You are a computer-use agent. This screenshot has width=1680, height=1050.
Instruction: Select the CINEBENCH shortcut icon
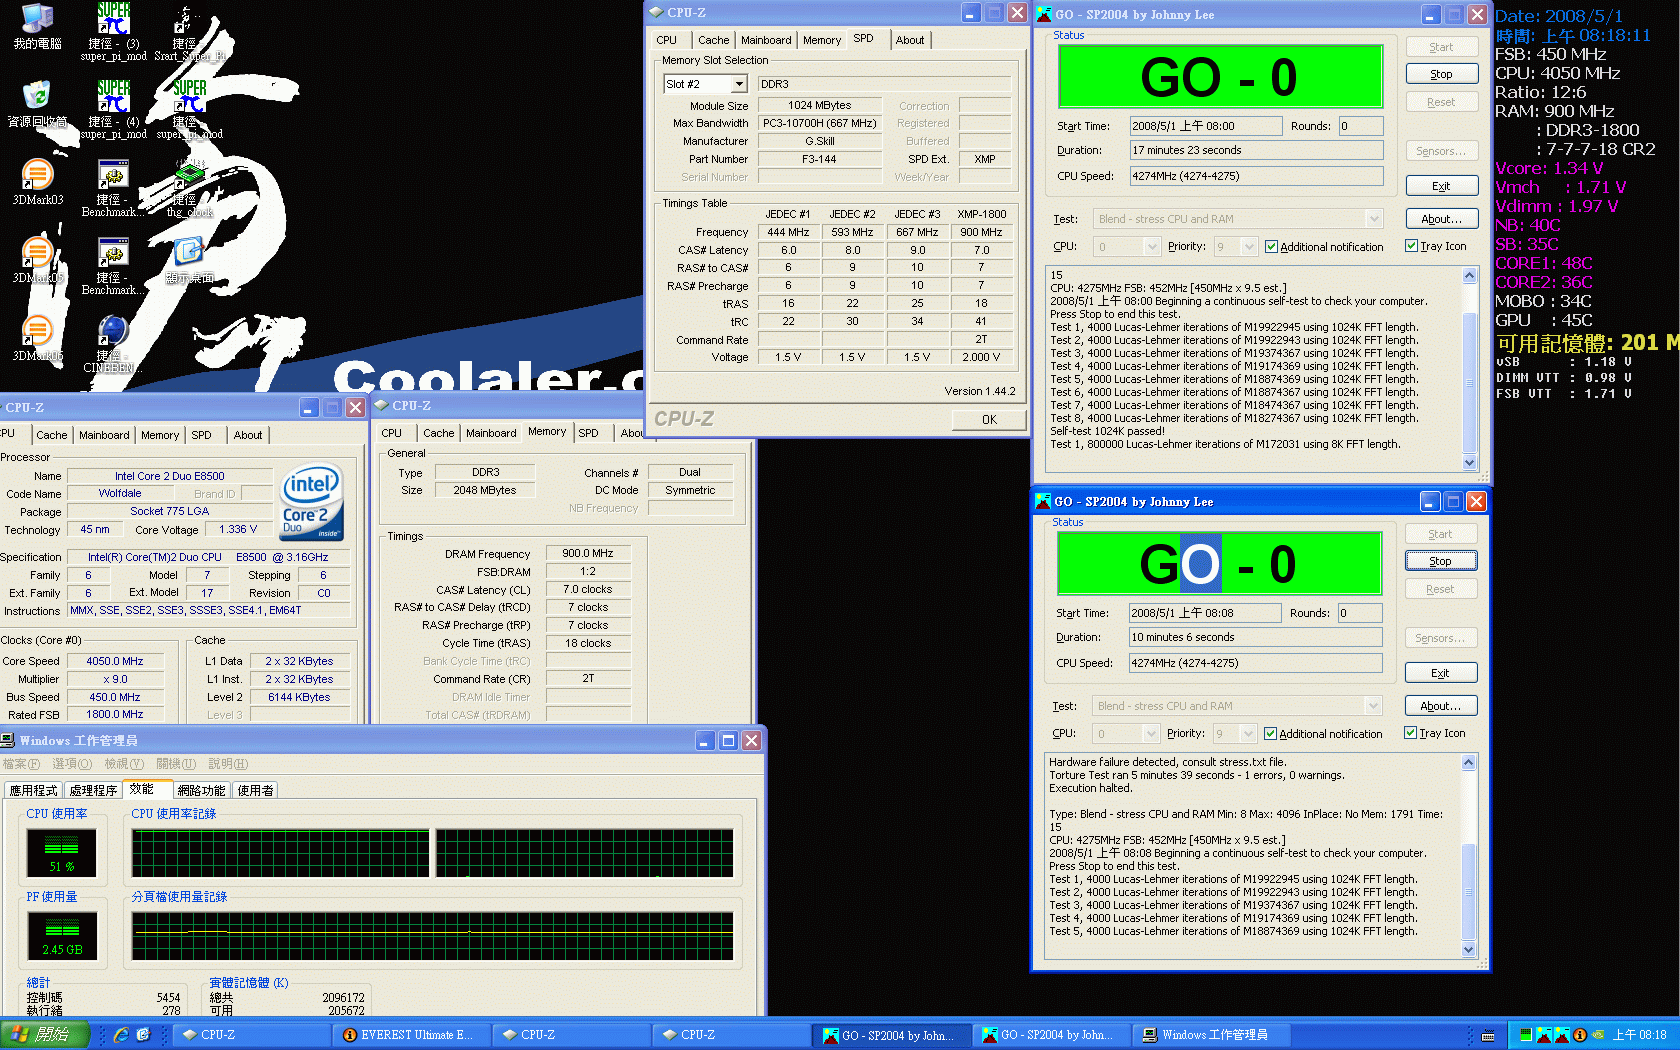pyautogui.click(x=113, y=330)
